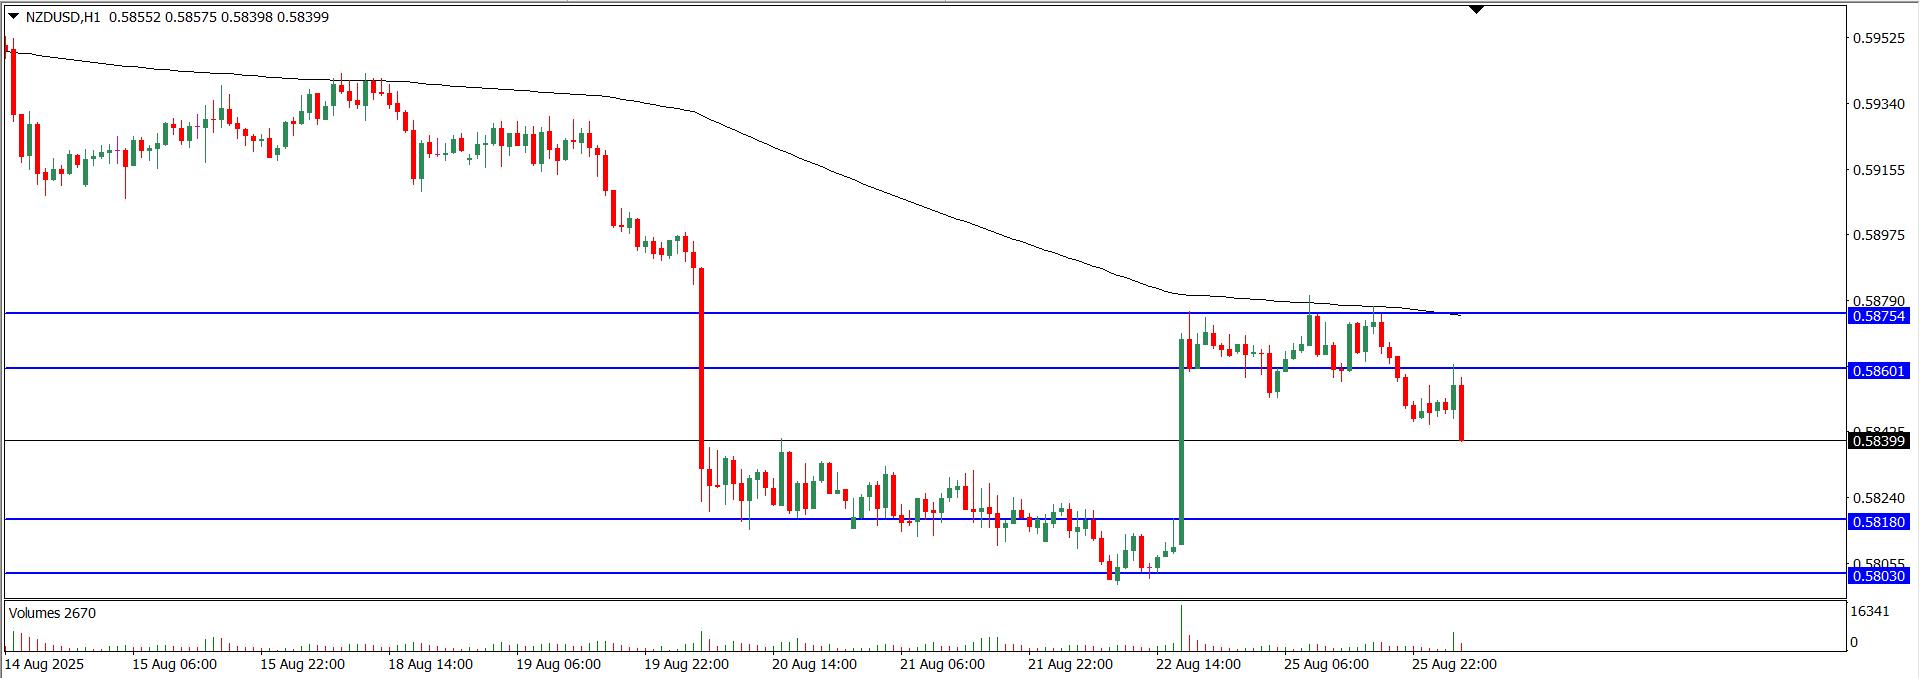Image resolution: width=1920 pixels, height=678 pixels.
Task: Click the 0.59340 price scale value
Action: 1878,104
